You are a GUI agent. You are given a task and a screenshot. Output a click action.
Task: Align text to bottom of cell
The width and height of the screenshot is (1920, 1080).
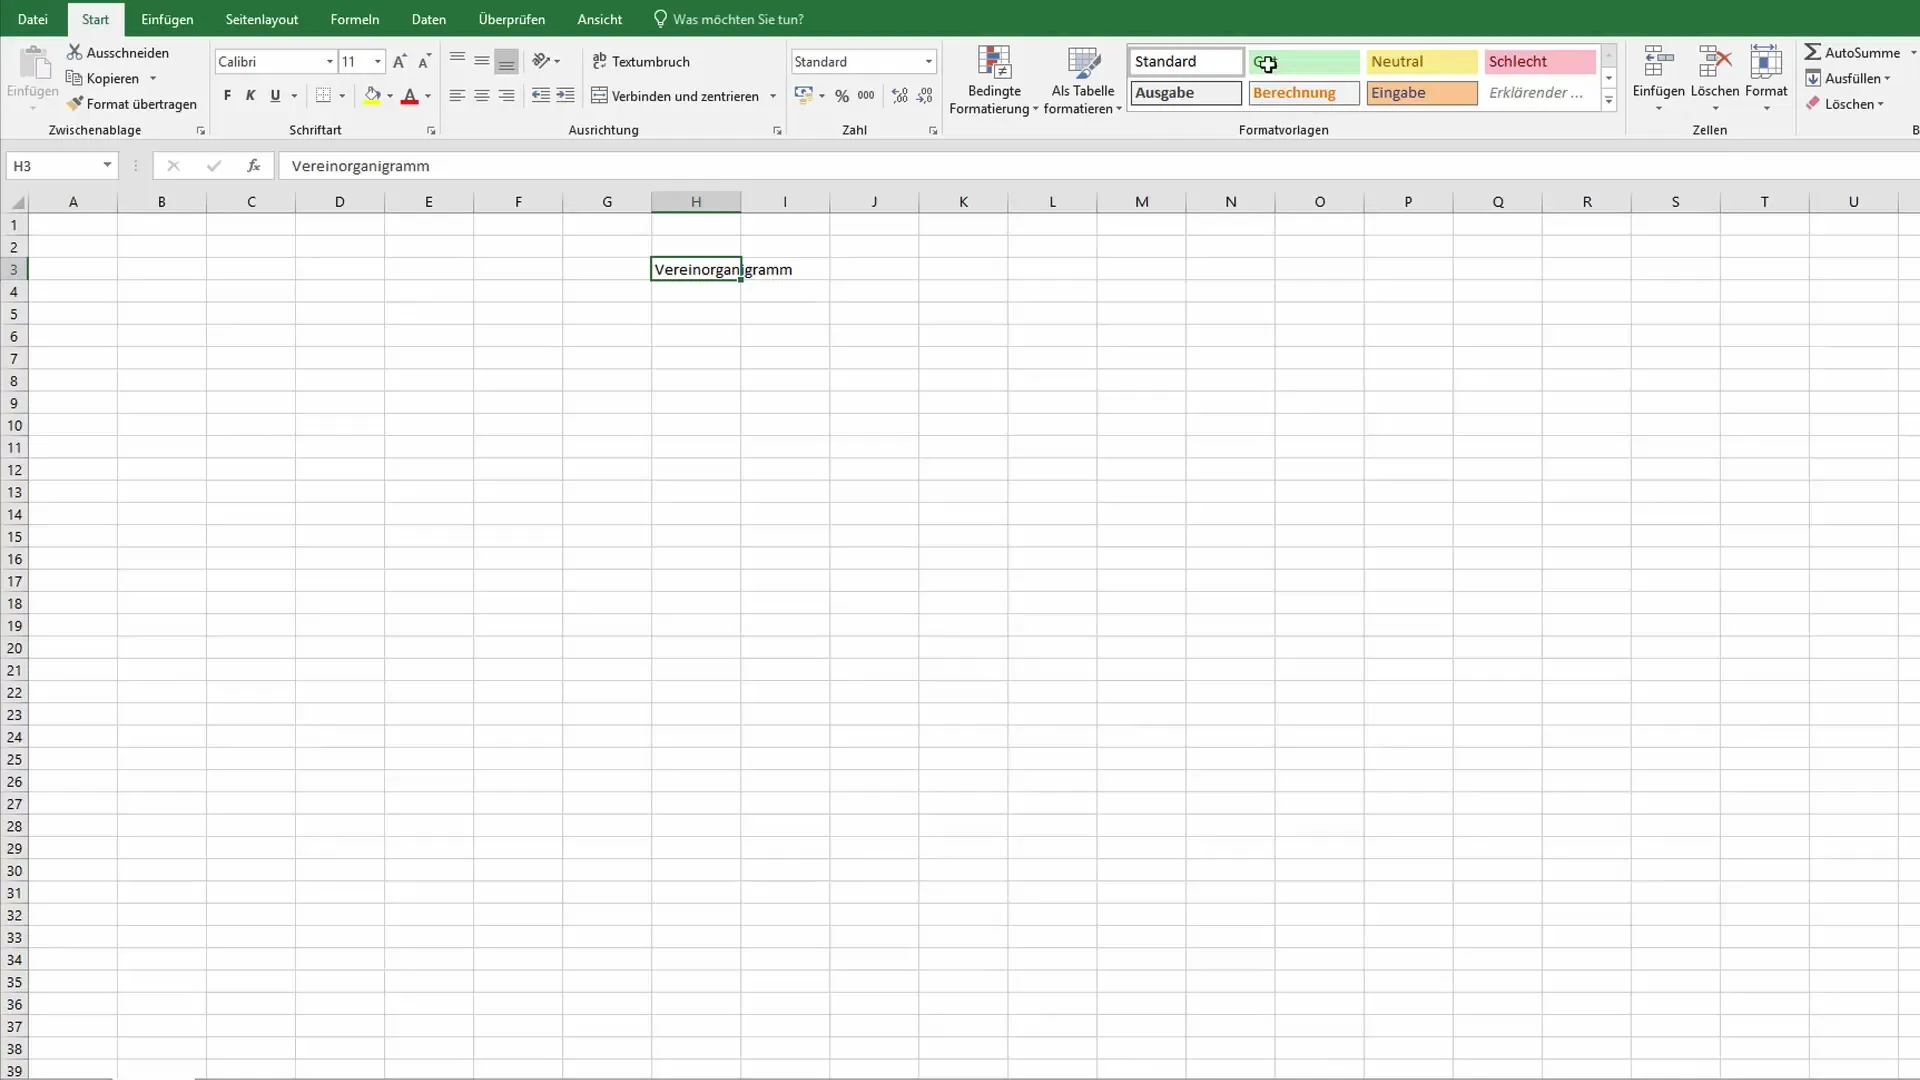pos(506,61)
